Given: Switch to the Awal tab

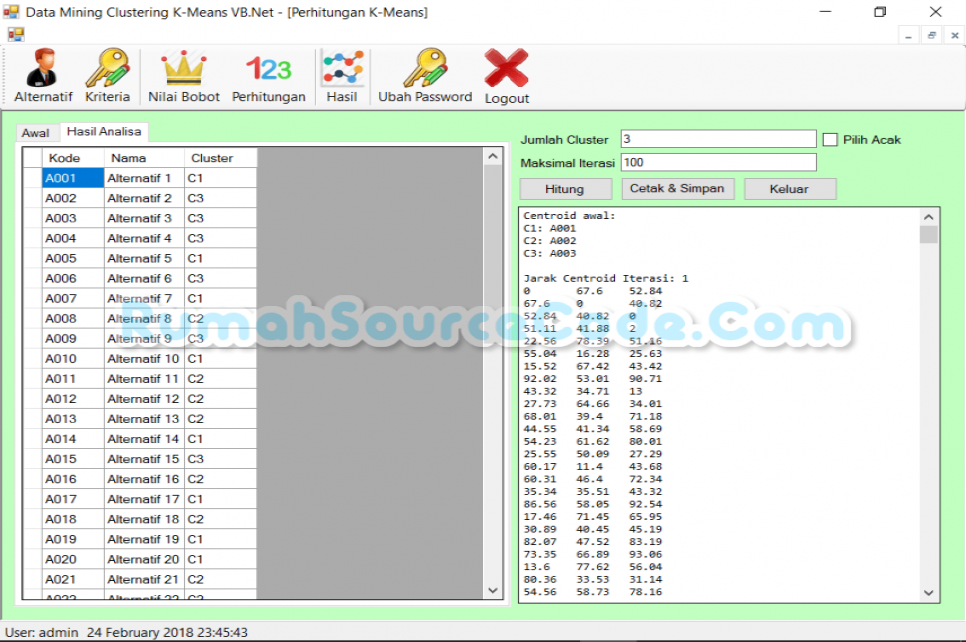Looking at the screenshot, I should click(36, 132).
